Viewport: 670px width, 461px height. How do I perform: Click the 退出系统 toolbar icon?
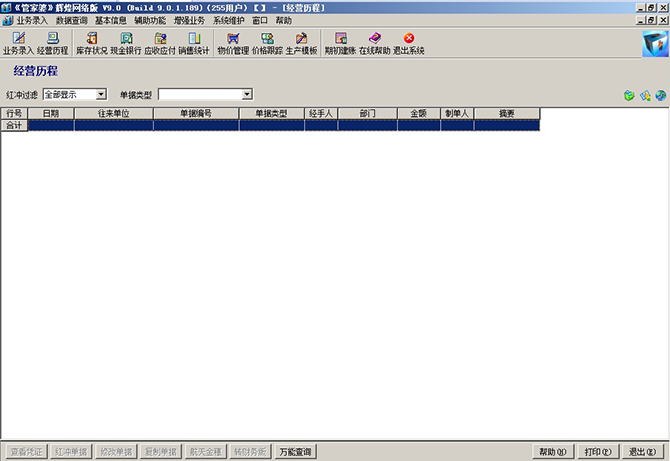[x=408, y=43]
